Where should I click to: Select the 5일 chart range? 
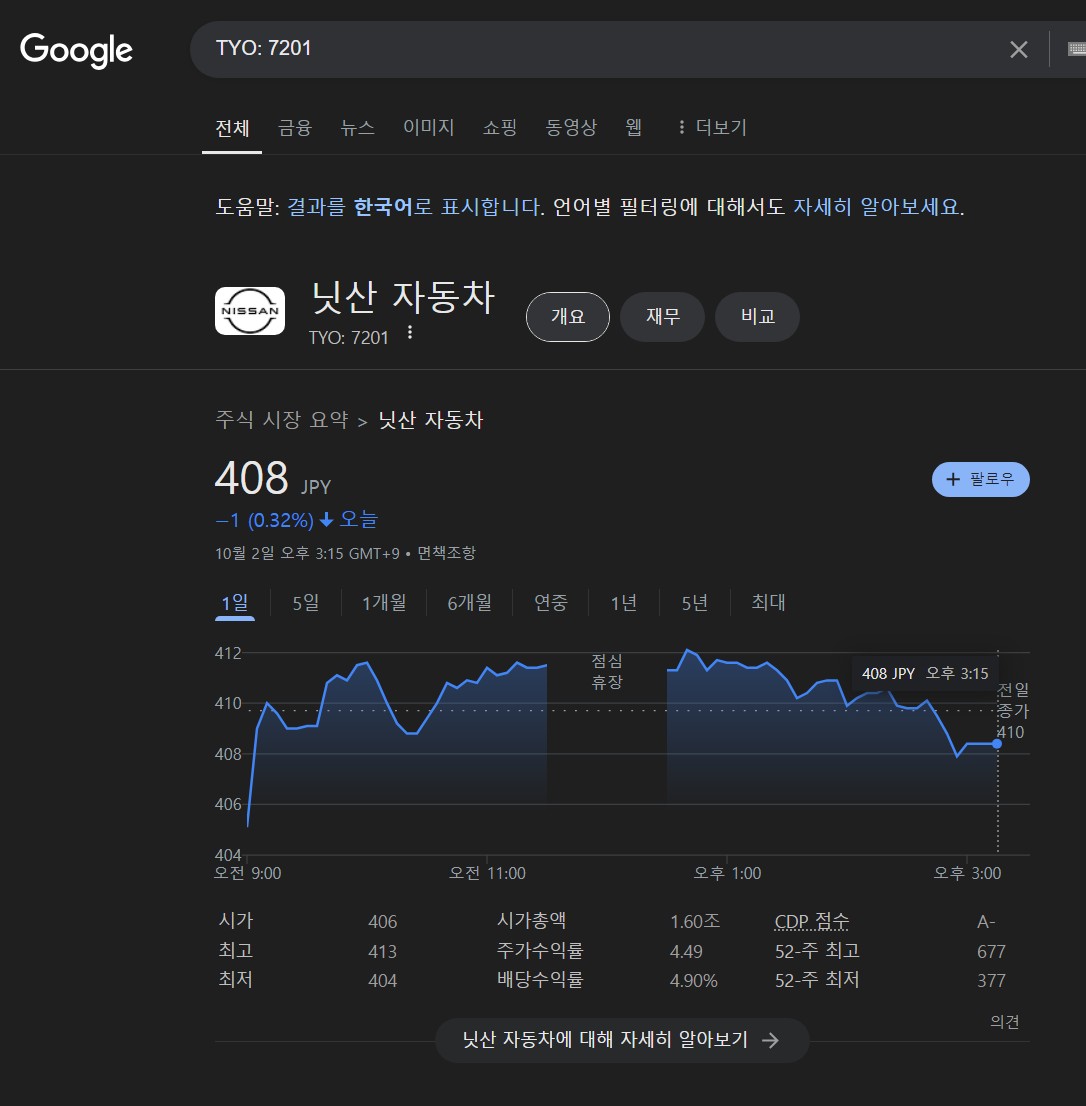pyautogui.click(x=306, y=603)
